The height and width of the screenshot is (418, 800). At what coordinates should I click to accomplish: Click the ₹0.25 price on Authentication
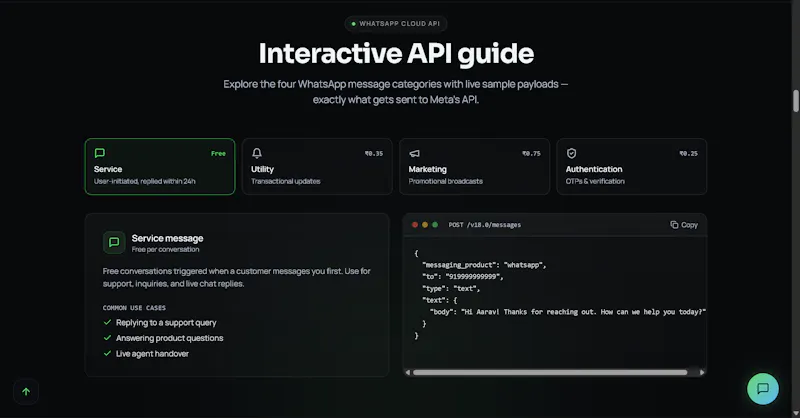[688, 154]
